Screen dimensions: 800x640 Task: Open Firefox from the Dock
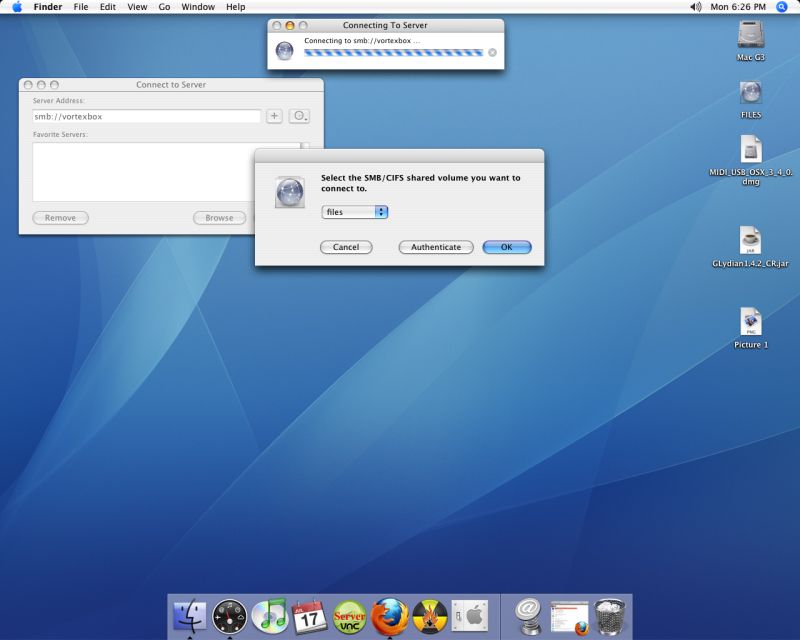pos(390,616)
